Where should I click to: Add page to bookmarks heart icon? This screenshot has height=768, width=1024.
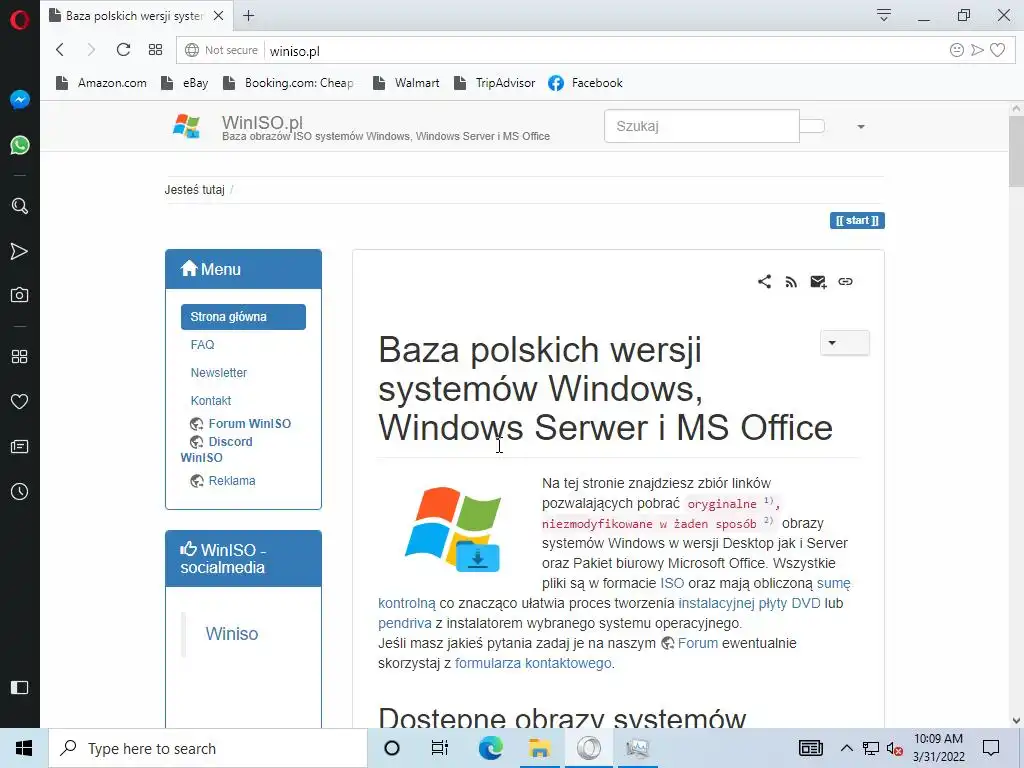(997, 50)
